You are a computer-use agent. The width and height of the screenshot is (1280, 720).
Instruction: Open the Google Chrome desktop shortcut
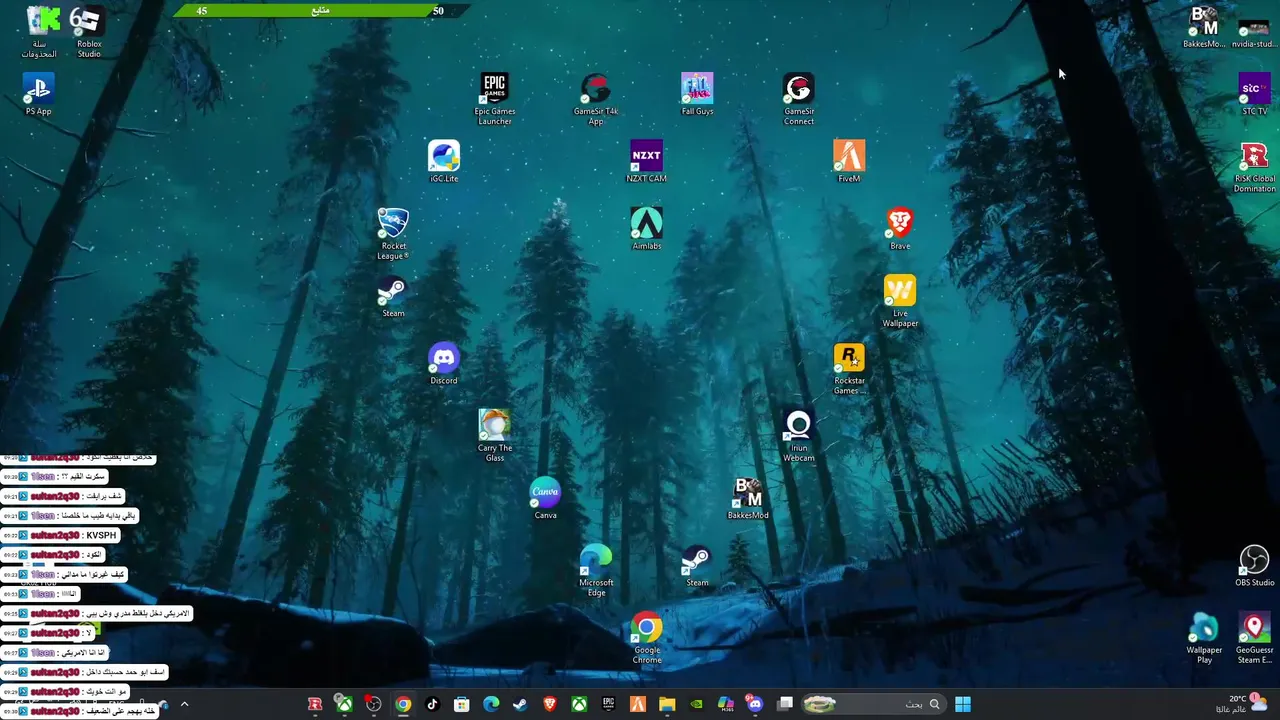(647, 638)
